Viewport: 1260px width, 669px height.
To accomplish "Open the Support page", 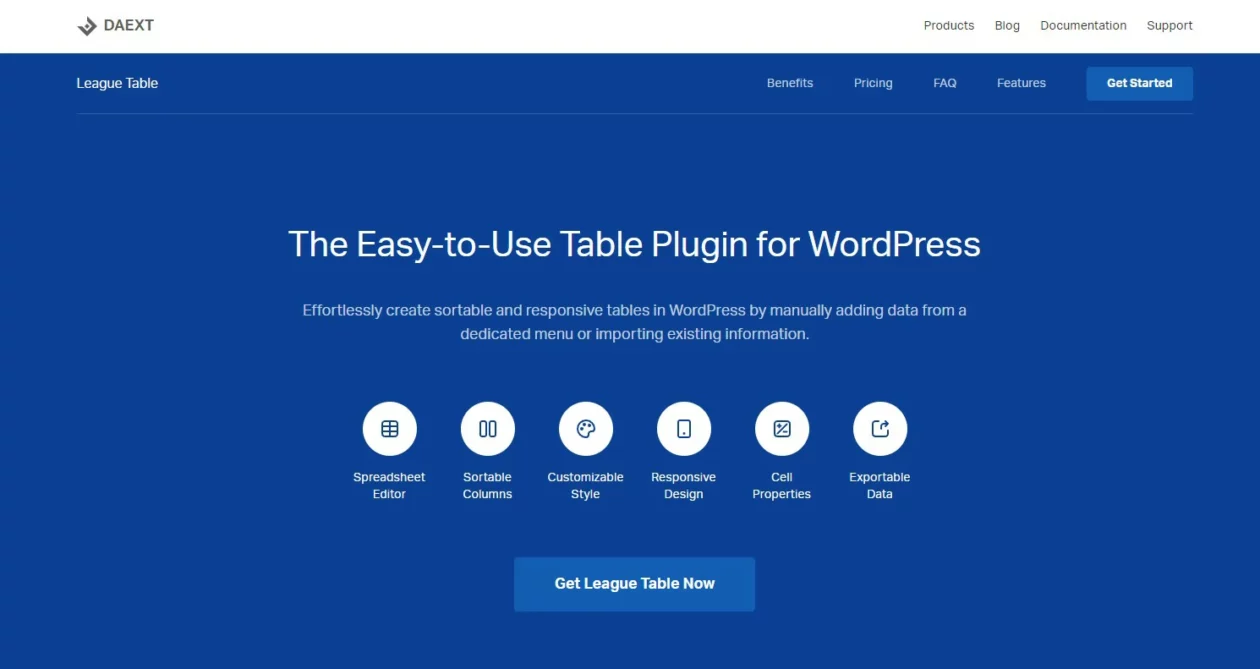I will point(1170,26).
